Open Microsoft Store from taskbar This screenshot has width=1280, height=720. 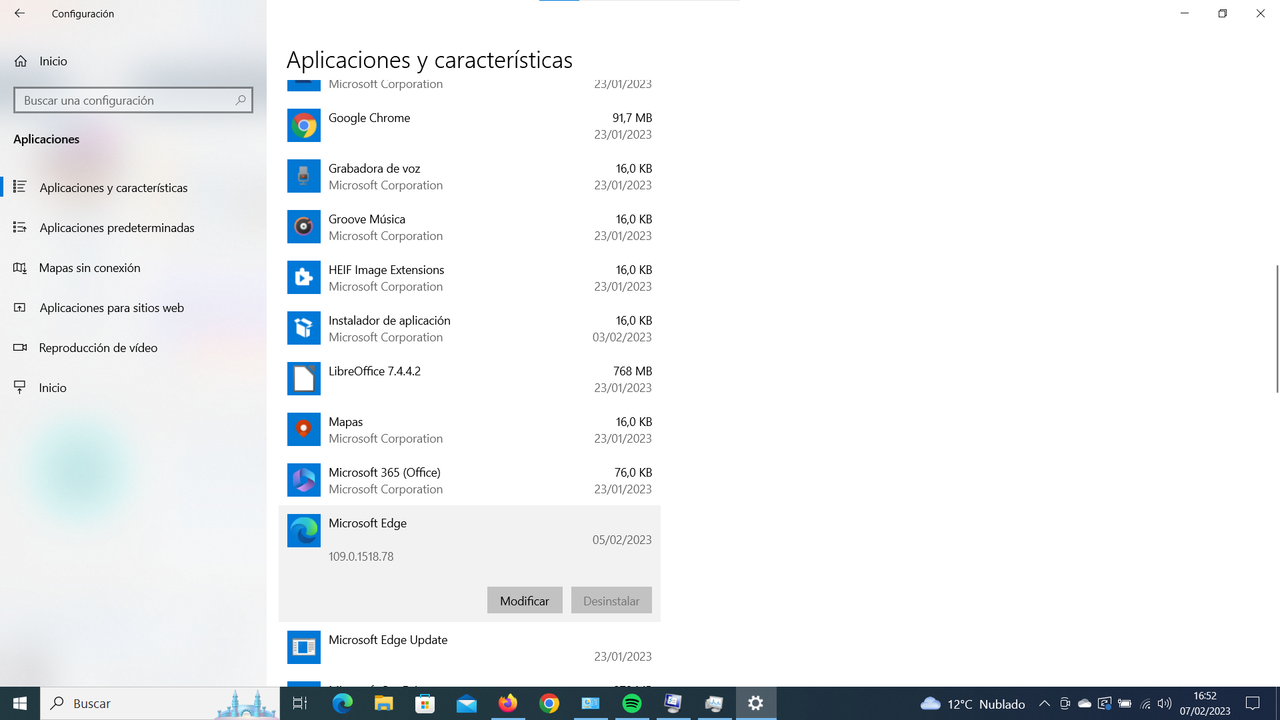(x=425, y=703)
